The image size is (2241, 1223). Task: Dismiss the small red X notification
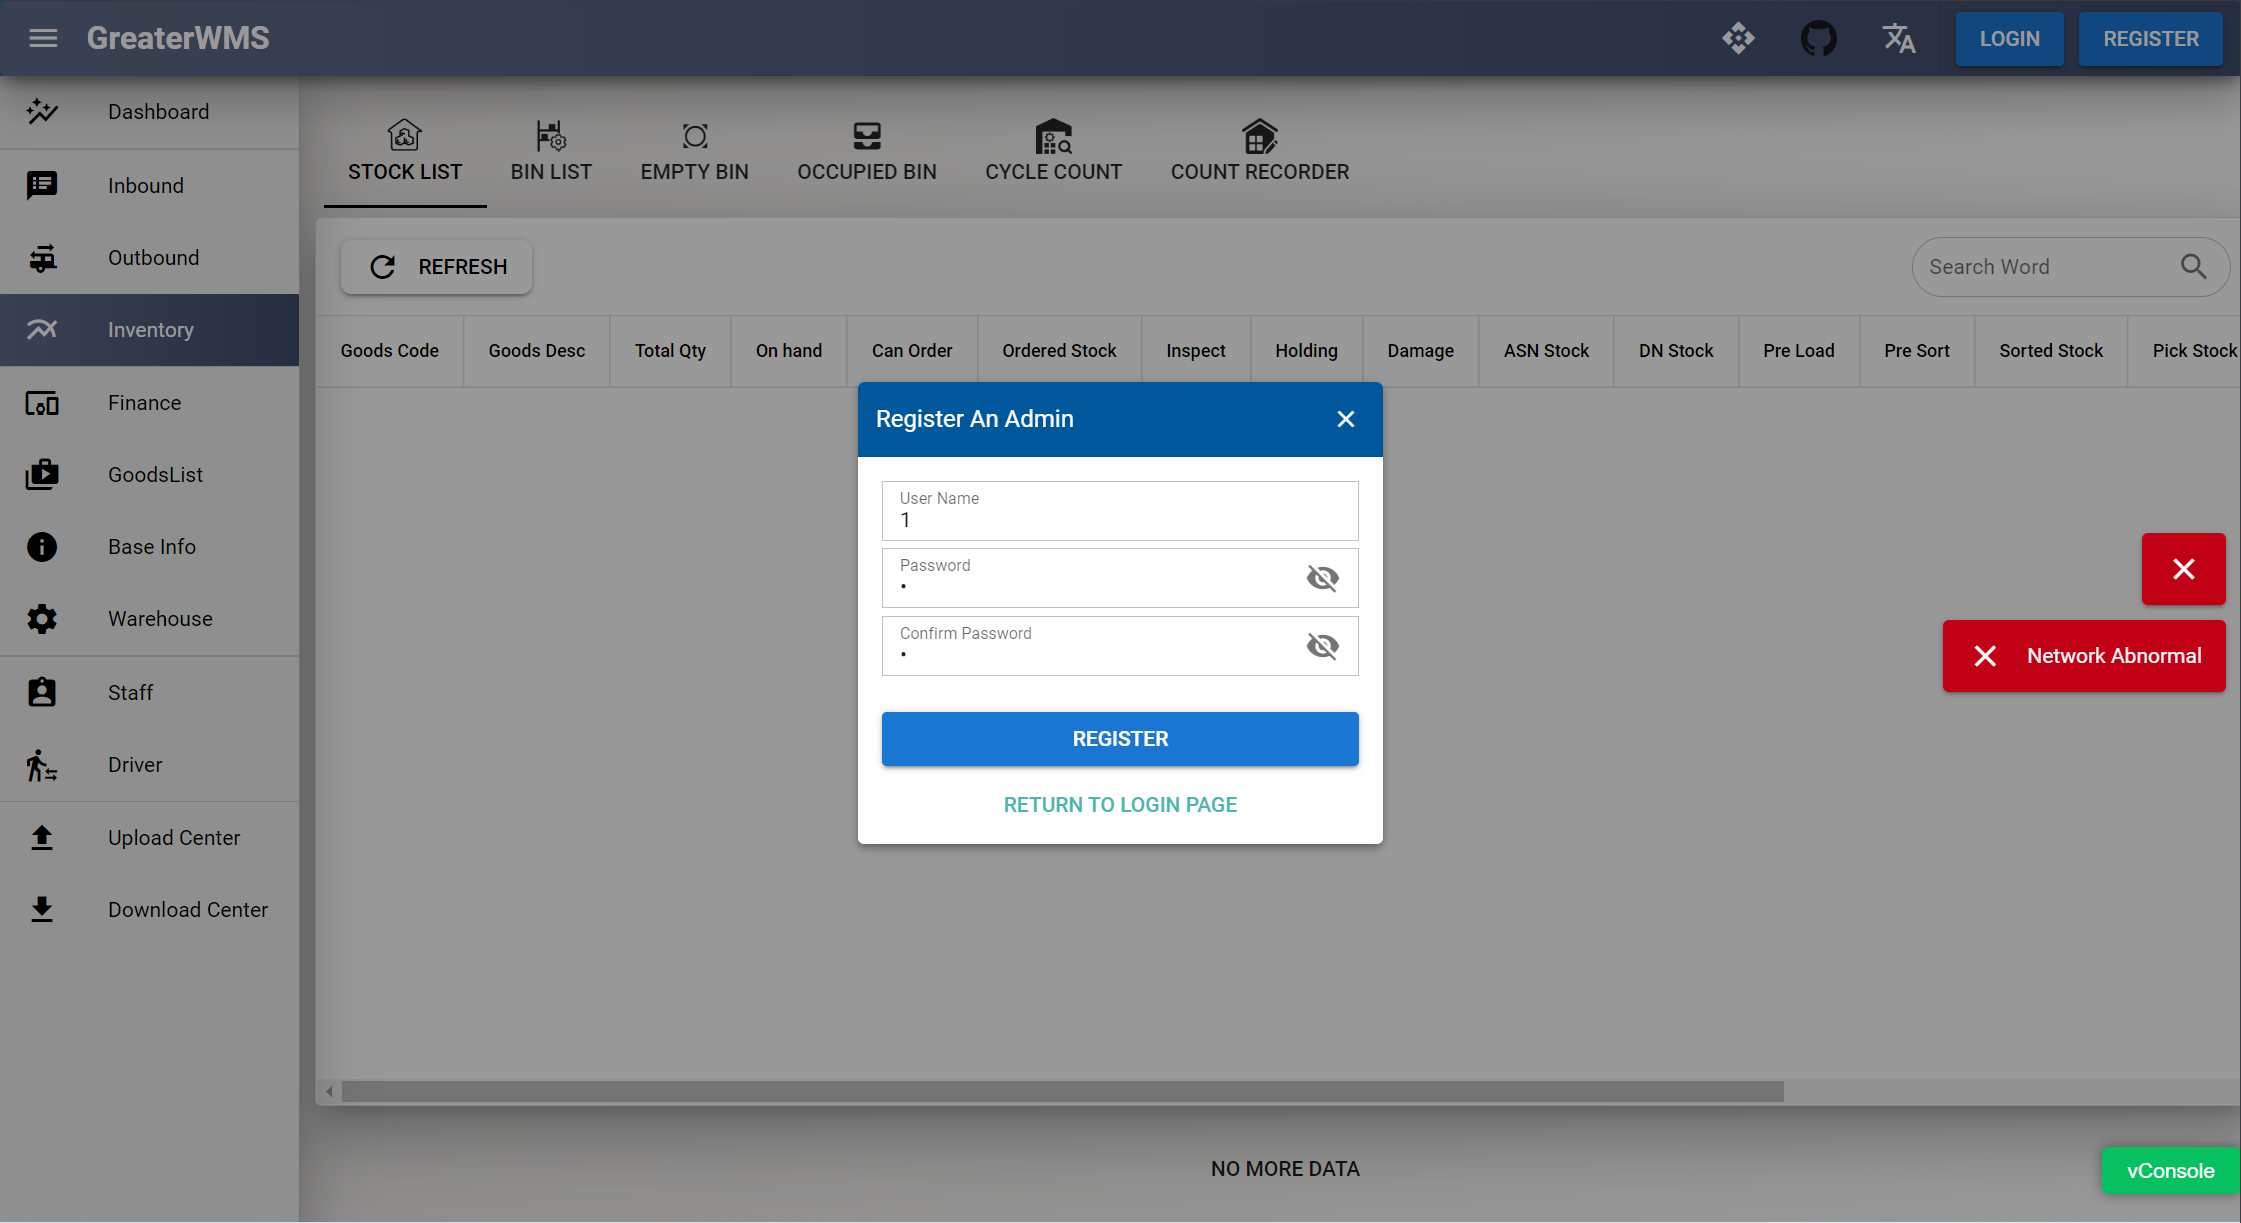point(2183,569)
